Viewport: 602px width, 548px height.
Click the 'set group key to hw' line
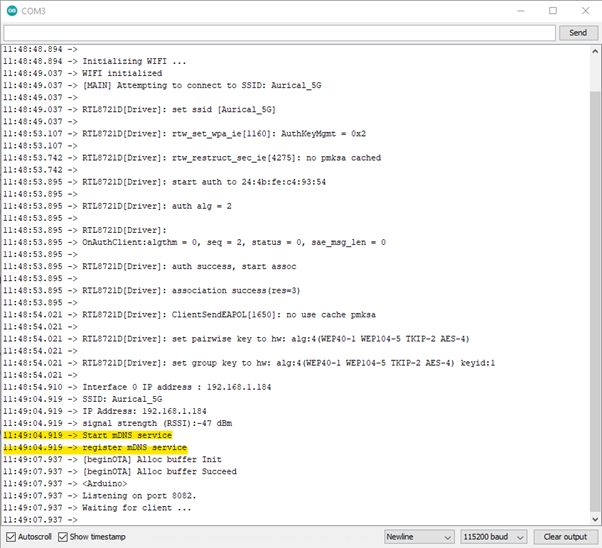point(249,363)
